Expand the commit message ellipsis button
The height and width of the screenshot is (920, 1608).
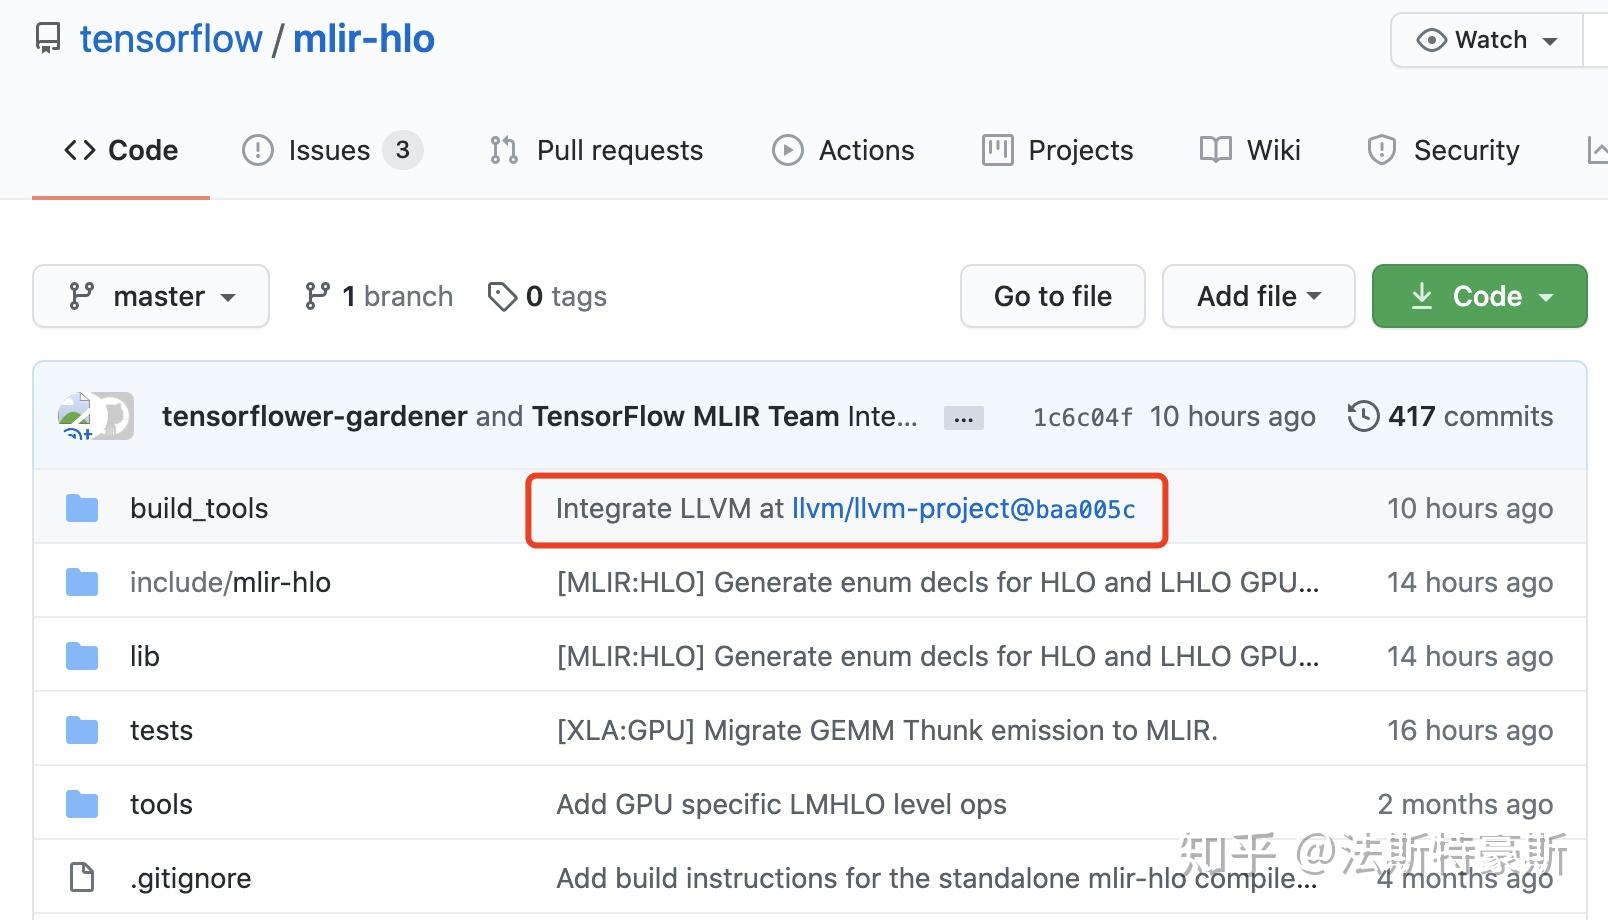(963, 418)
